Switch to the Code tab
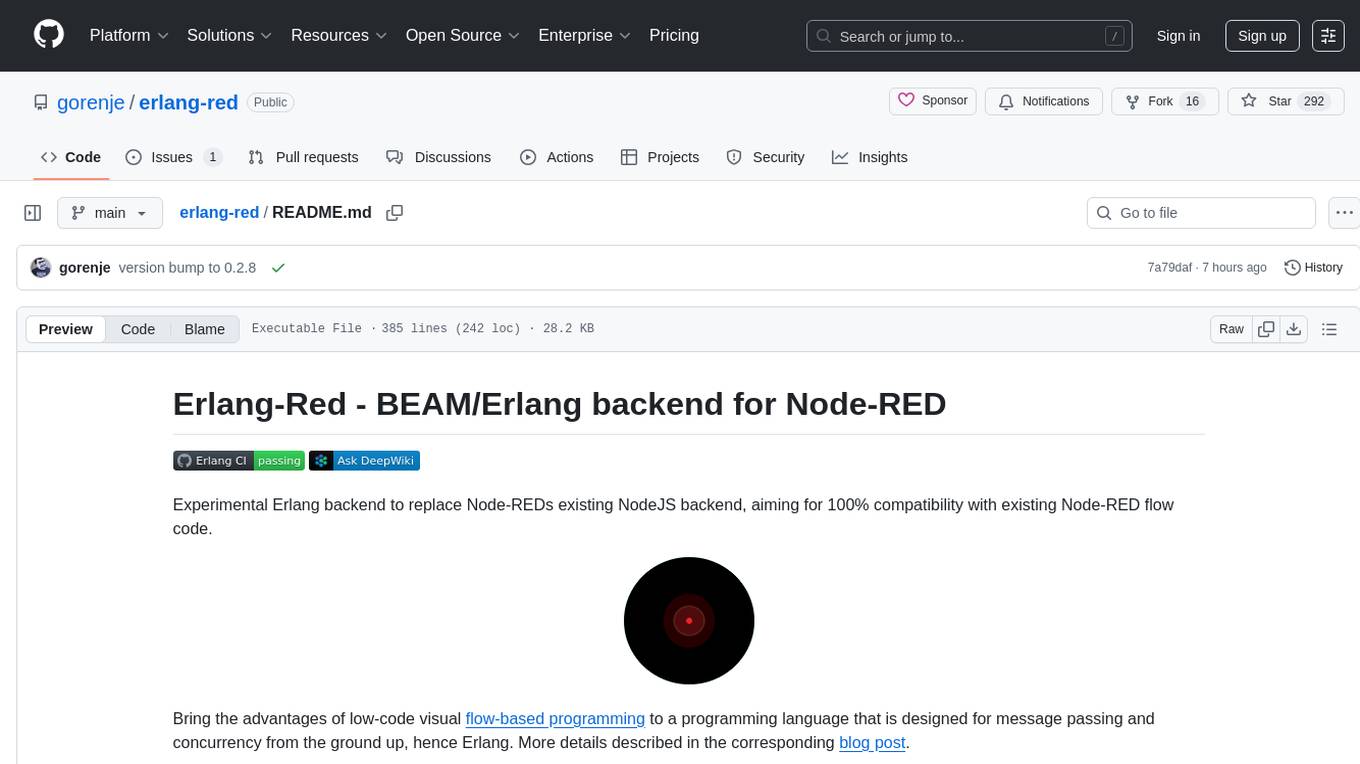The image size is (1360, 764). pyautogui.click(x=70, y=157)
